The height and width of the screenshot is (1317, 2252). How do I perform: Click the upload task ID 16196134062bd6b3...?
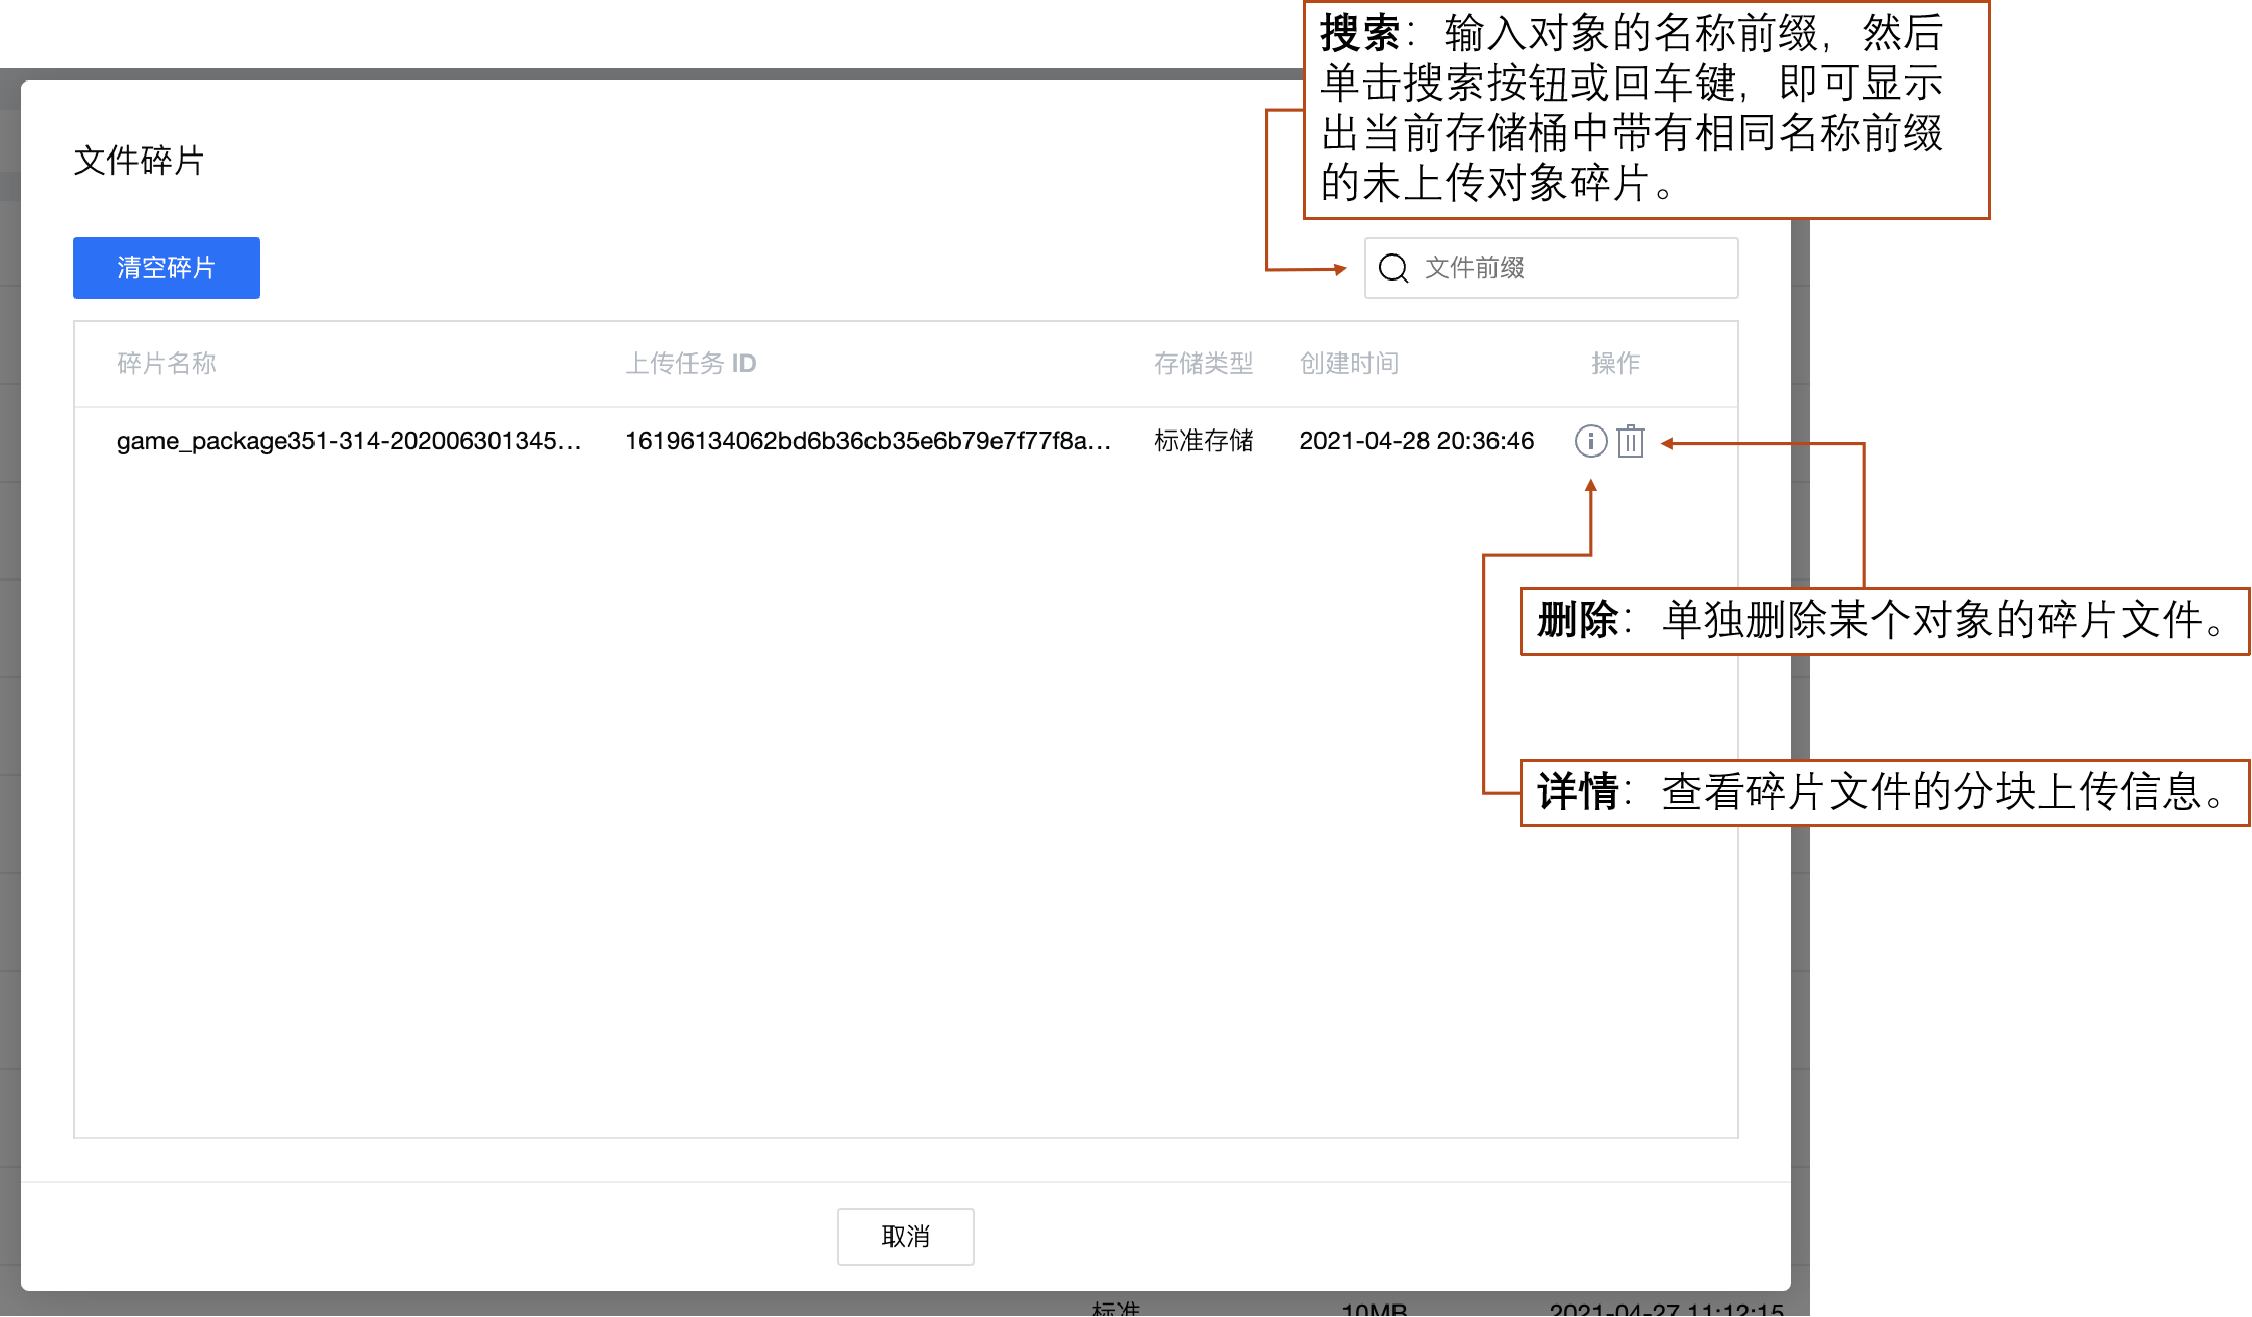867,441
